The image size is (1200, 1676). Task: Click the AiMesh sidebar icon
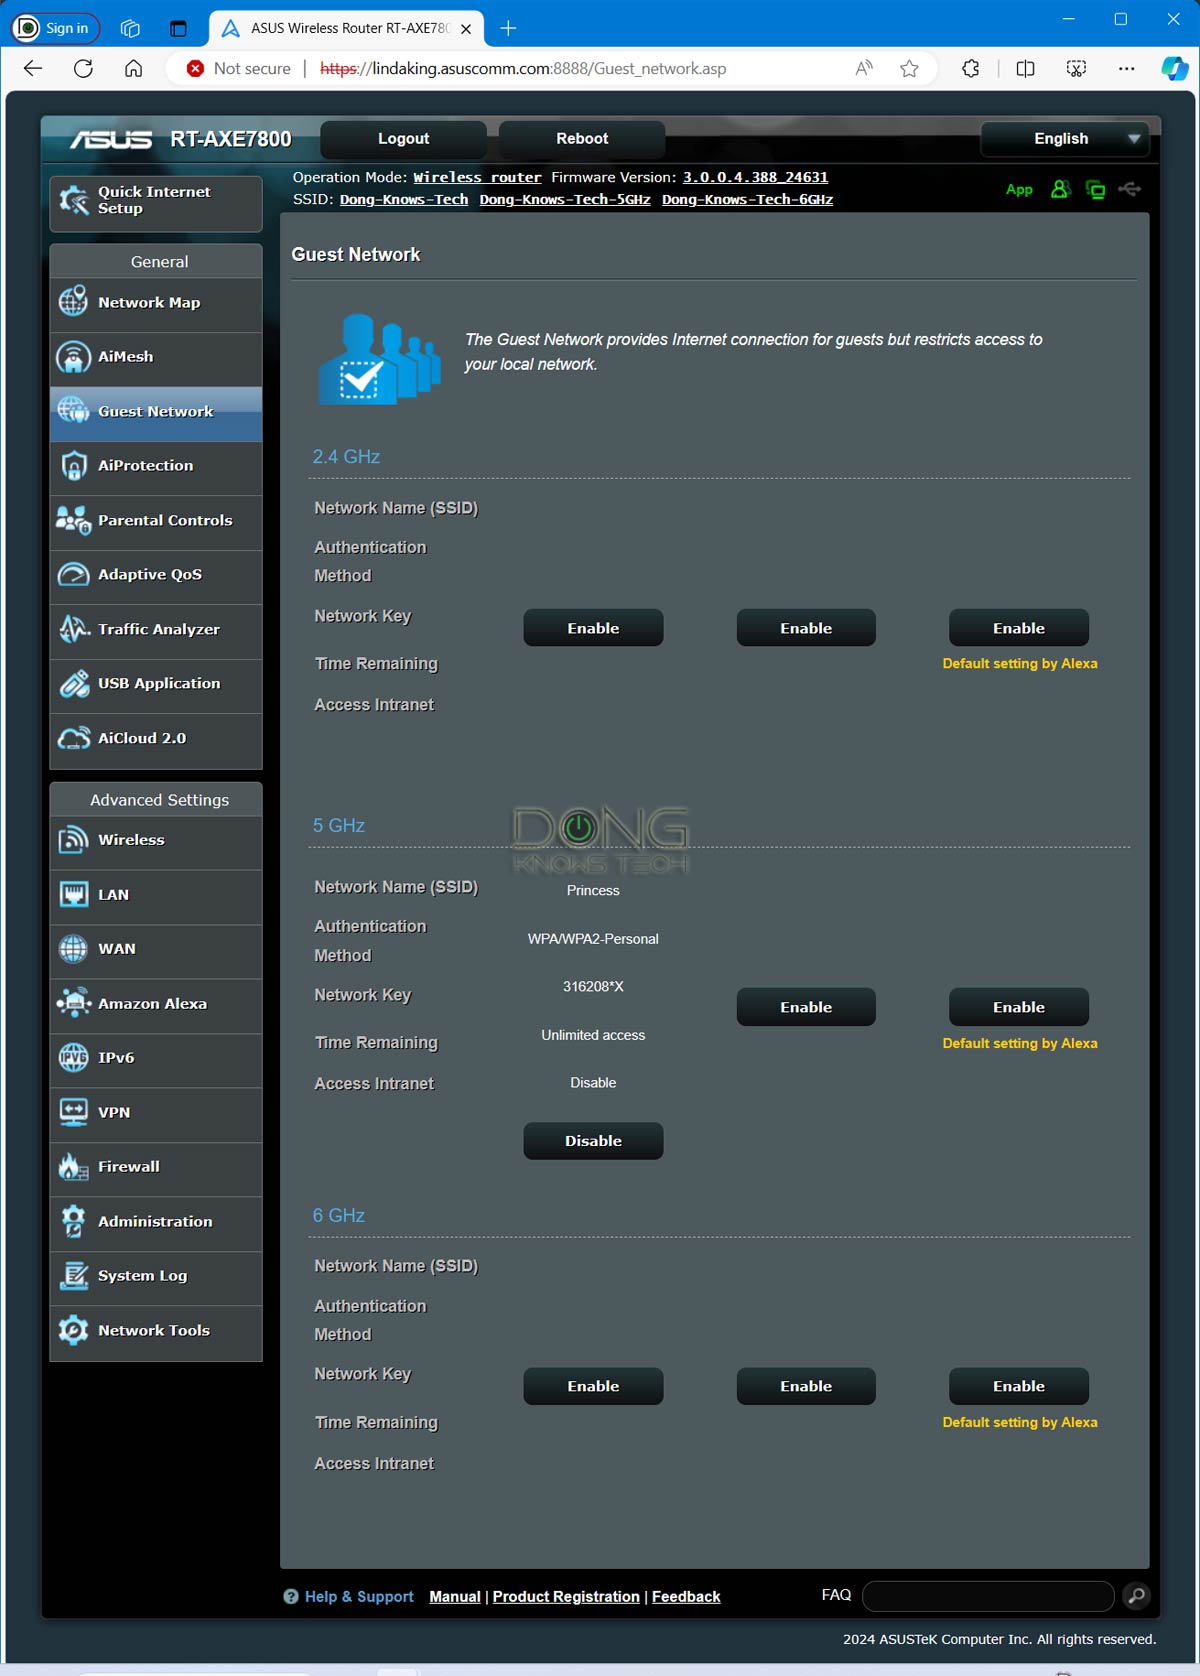tap(73, 356)
